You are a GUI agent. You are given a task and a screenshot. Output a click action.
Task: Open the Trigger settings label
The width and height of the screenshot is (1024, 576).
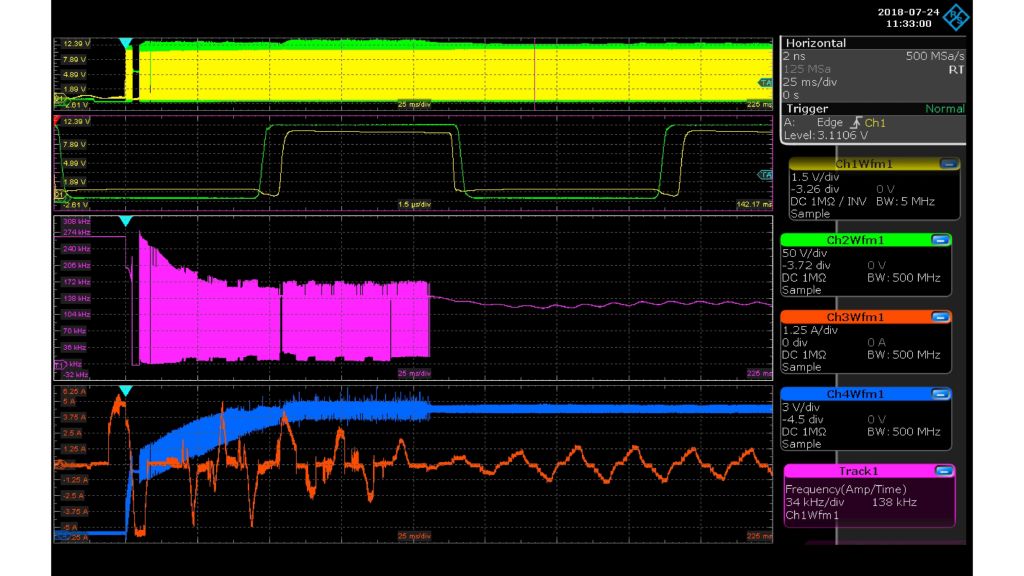click(x=808, y=109)
